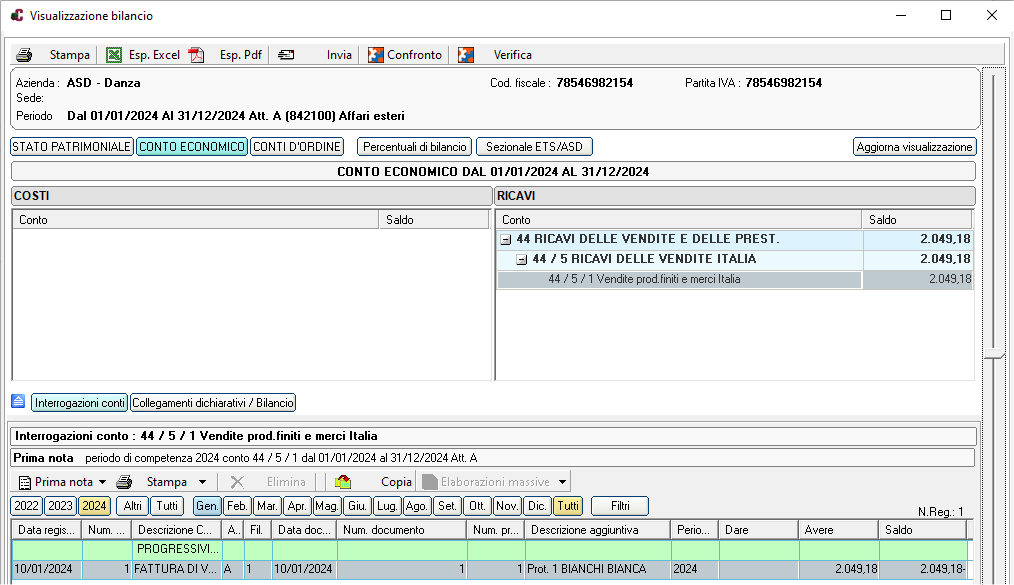Enable the Dic. month filter

(537, 506)
